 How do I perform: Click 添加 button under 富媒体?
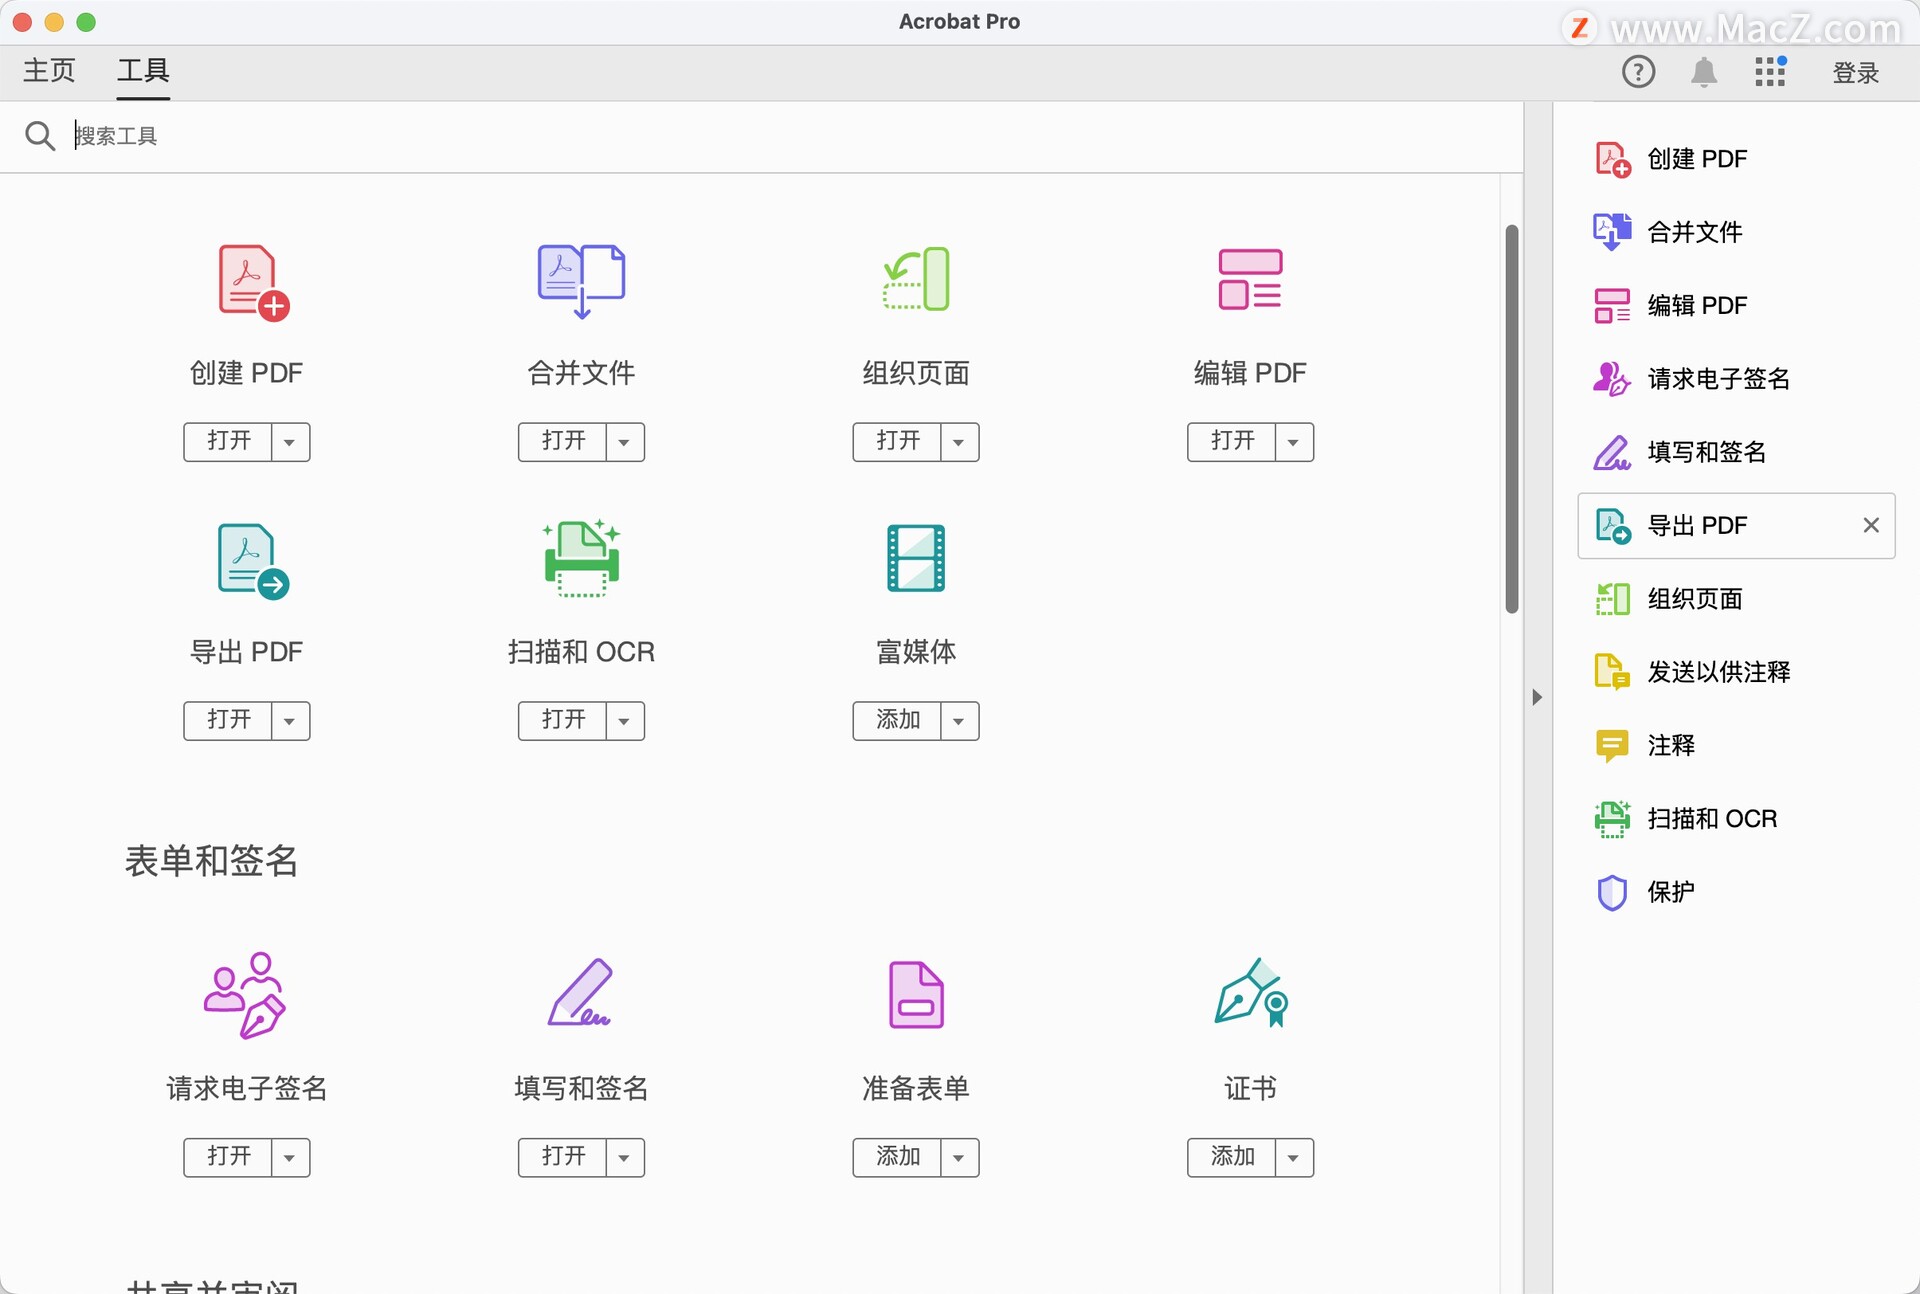[897, 721]
